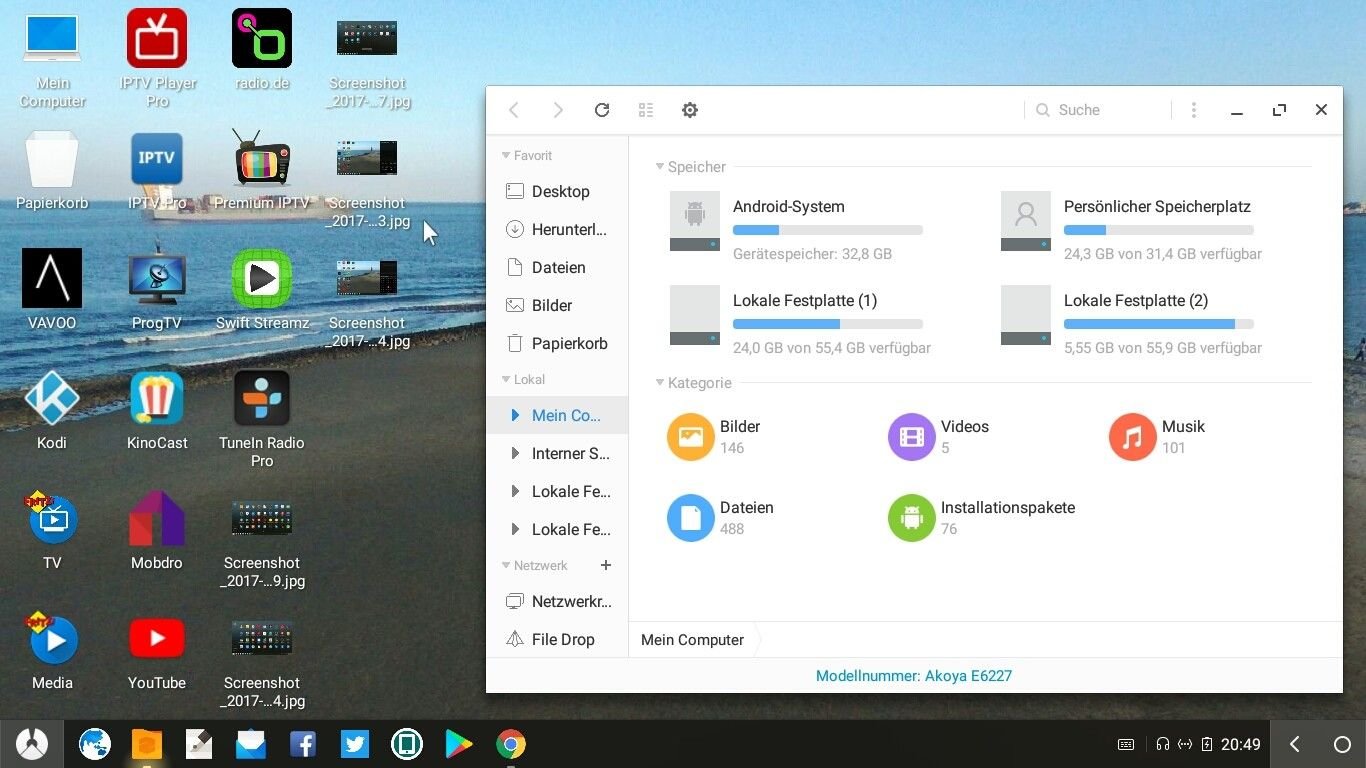Add a network location with plus button
This screenshot has width=1366, height=768.
click(x=605, y=565)
